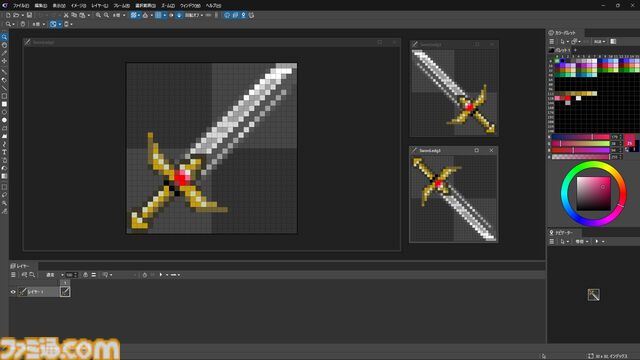Toggle the highlighted grid lines icon in top toolbar
The image size is (640, 360).
(158, 15)
